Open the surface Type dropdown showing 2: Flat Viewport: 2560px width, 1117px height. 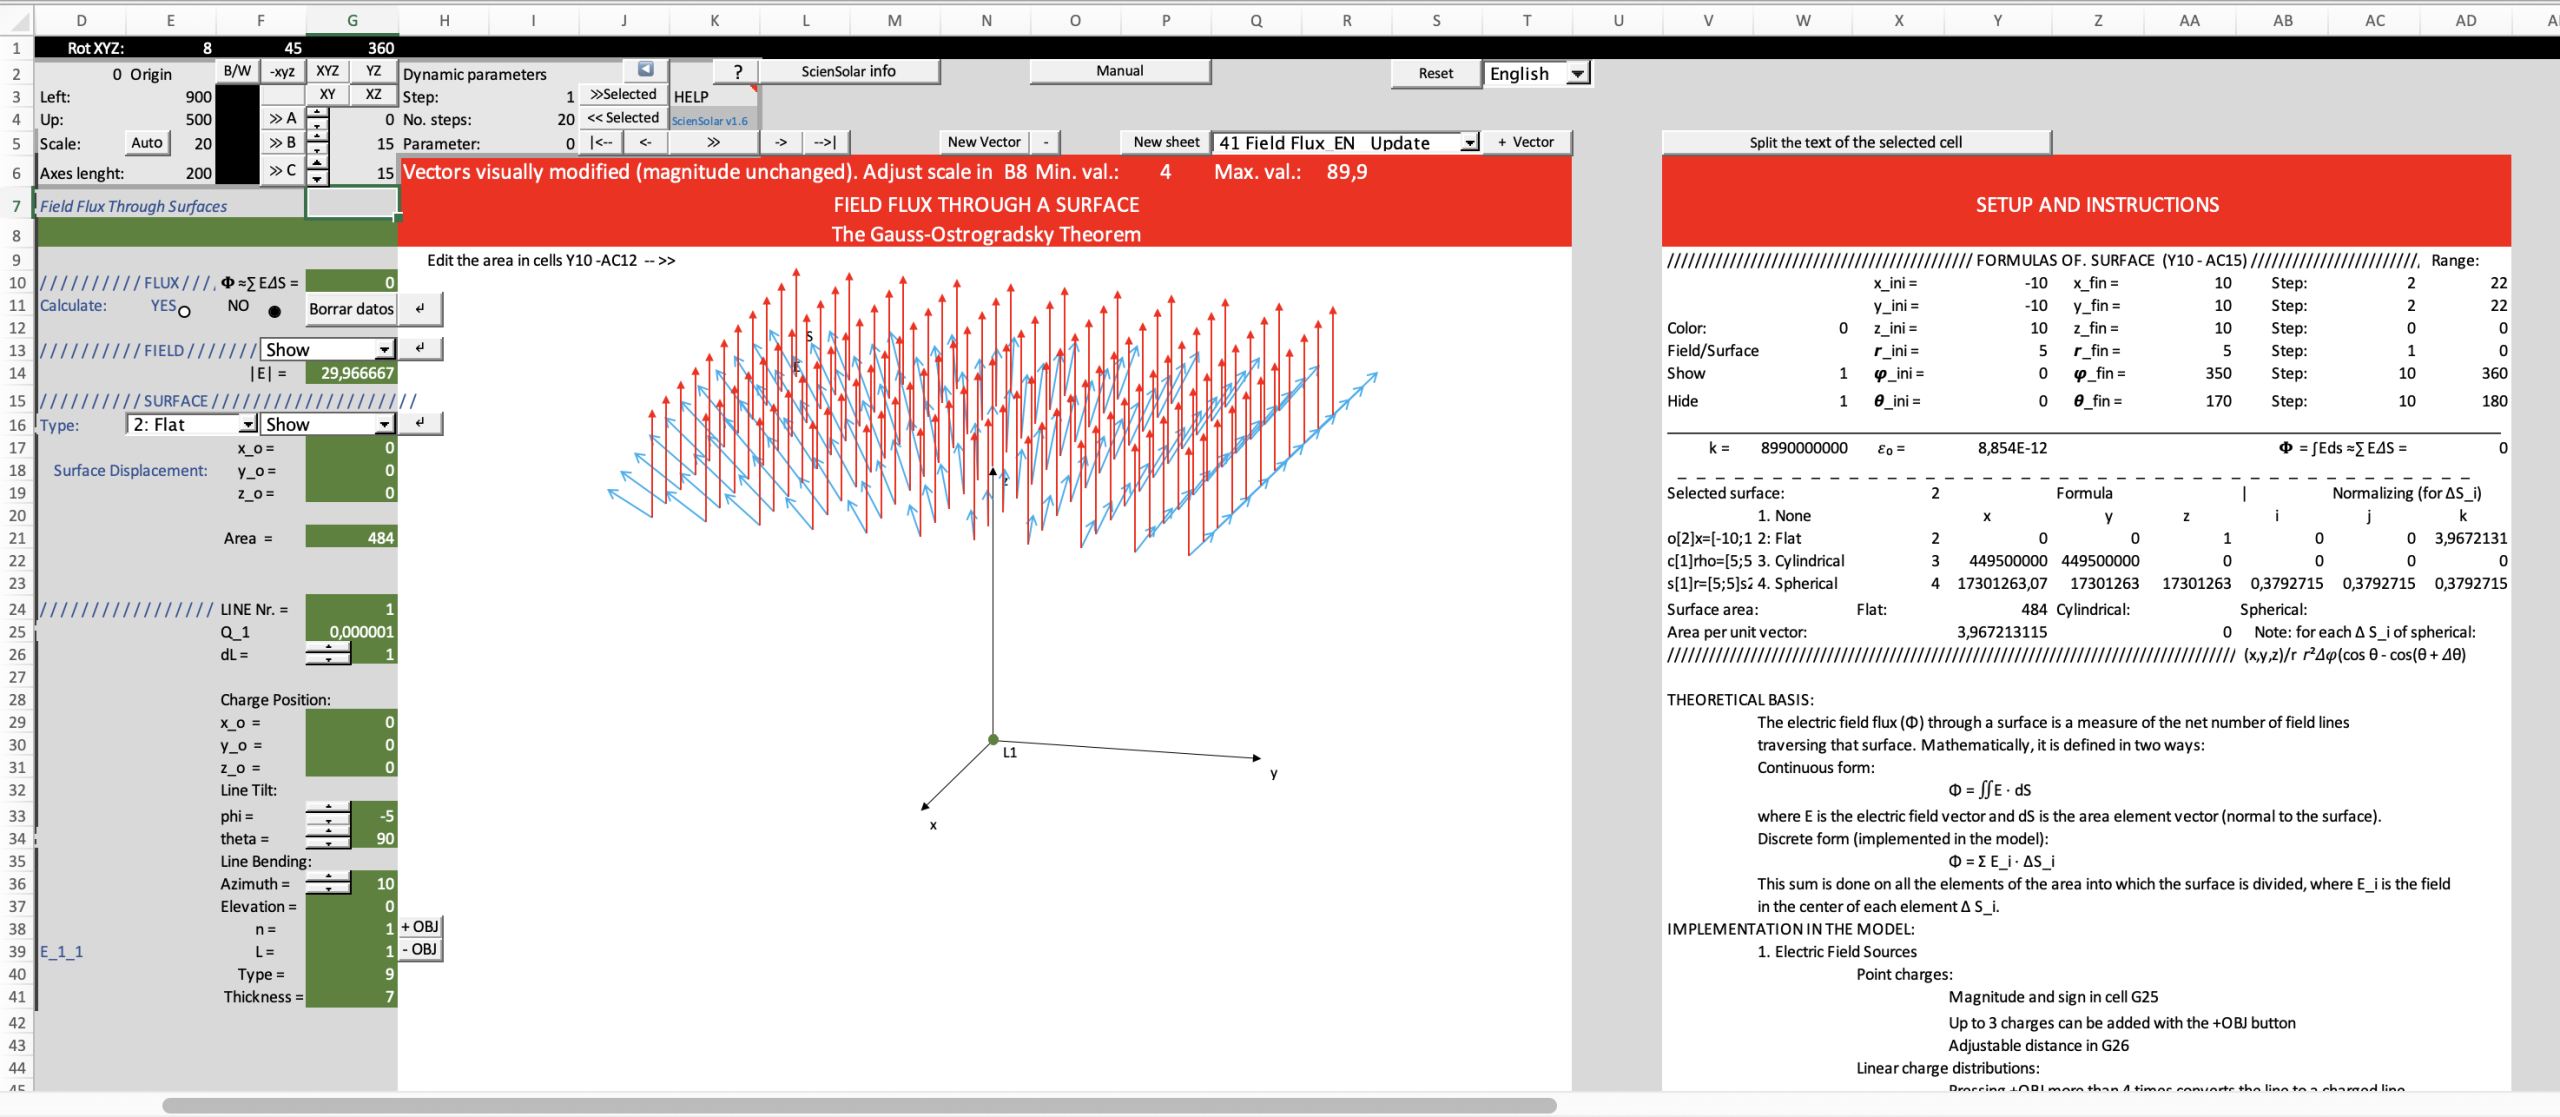(x=247, y=425)
